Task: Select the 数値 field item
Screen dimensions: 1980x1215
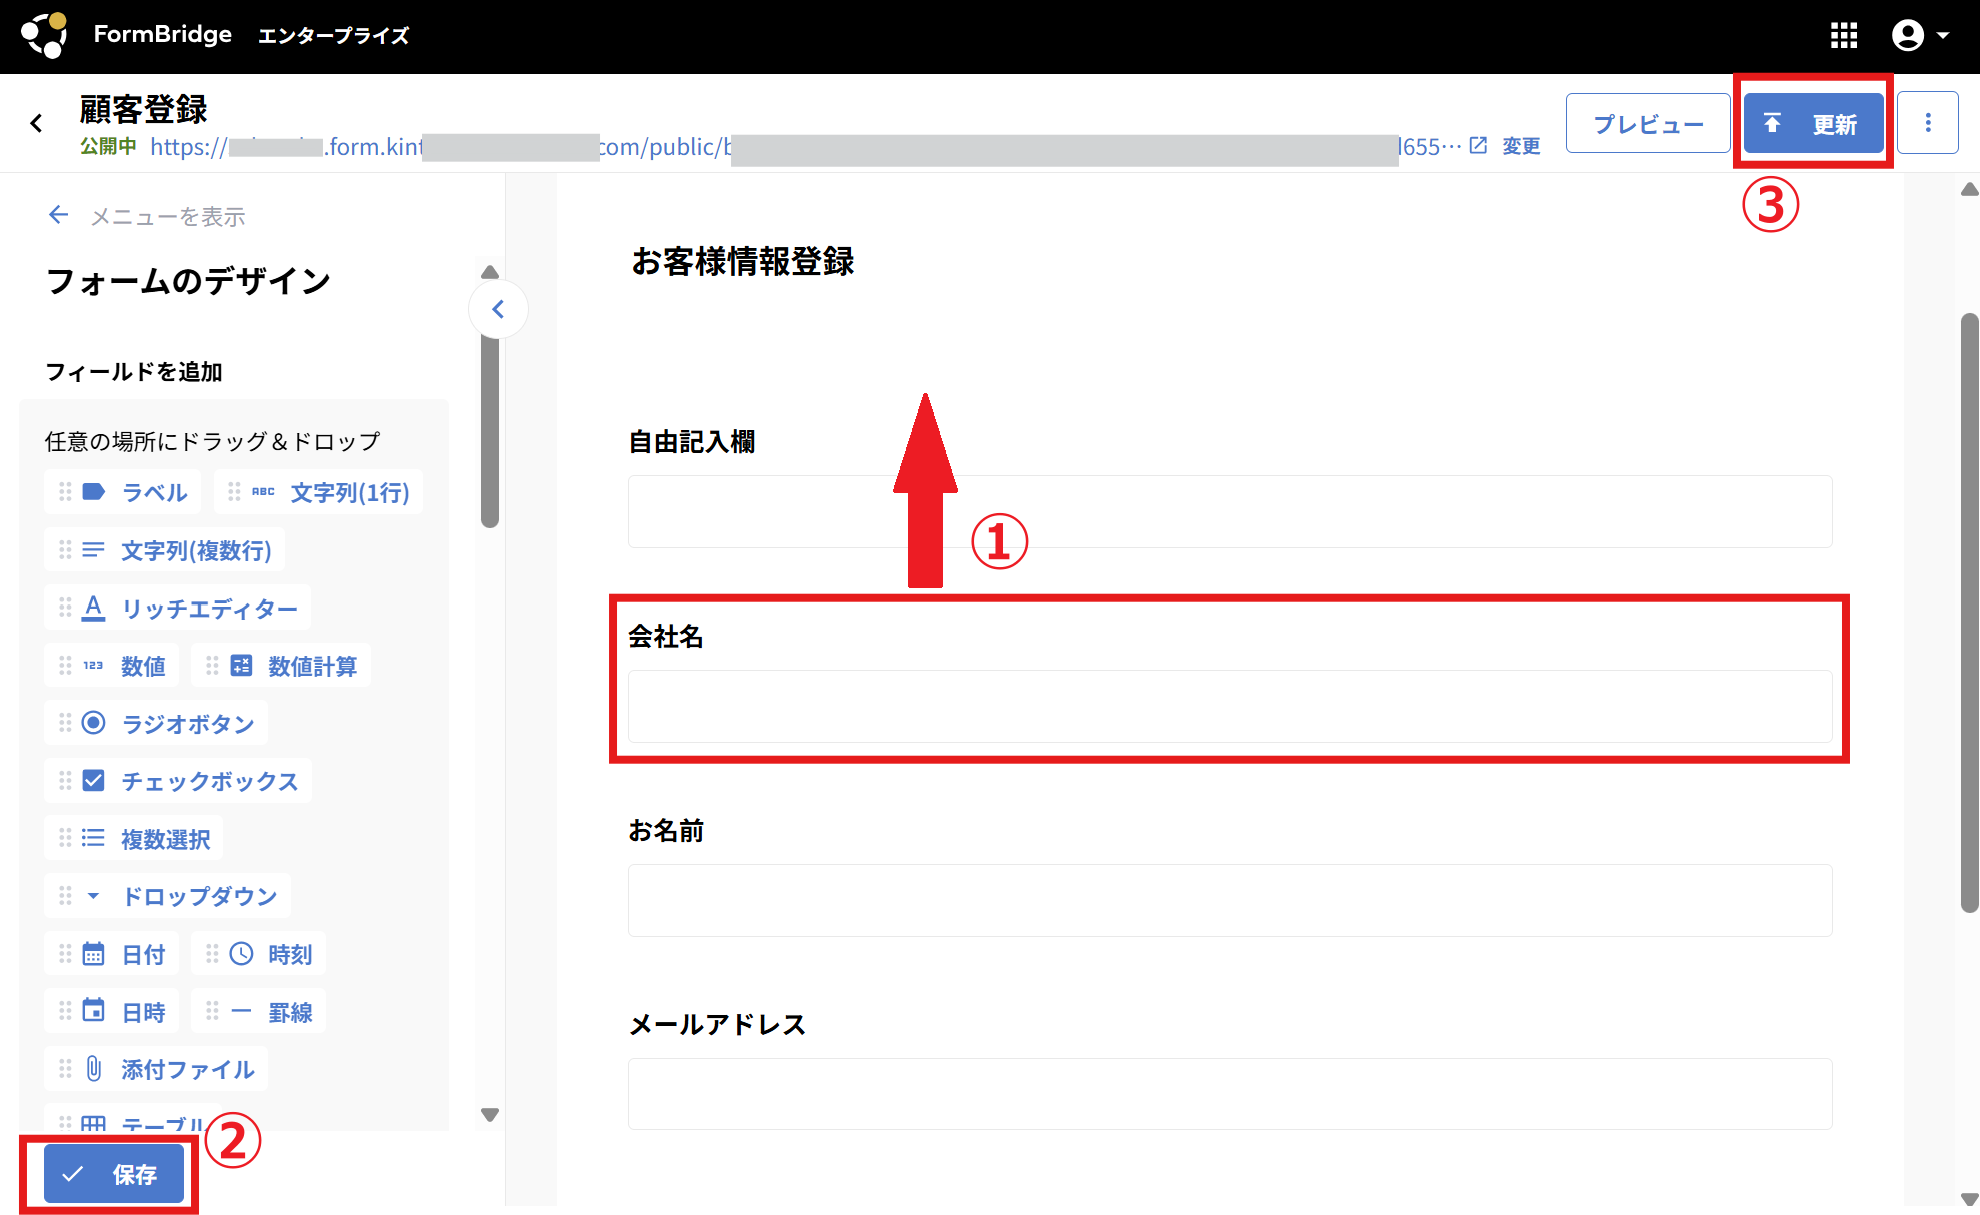Action: [x=111, y=666]
